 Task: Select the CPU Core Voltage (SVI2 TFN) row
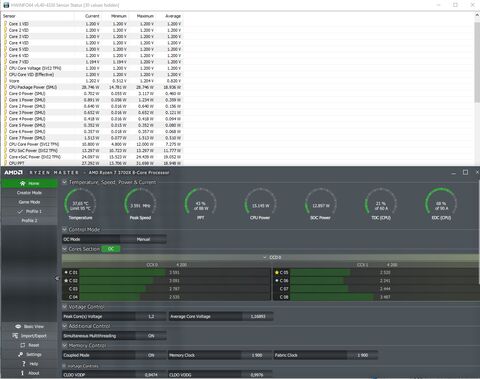tap(93, 68)
